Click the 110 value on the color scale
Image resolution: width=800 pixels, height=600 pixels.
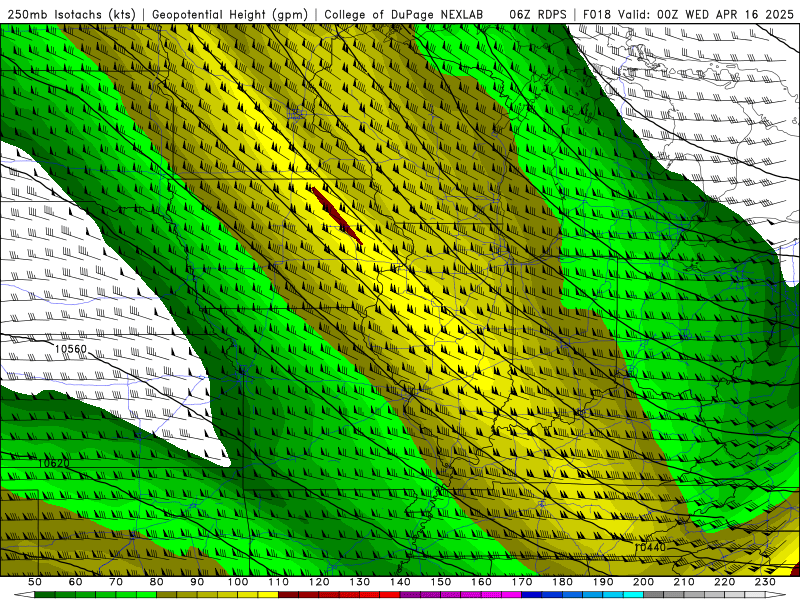pyautogui.click(x=279, y=582)
